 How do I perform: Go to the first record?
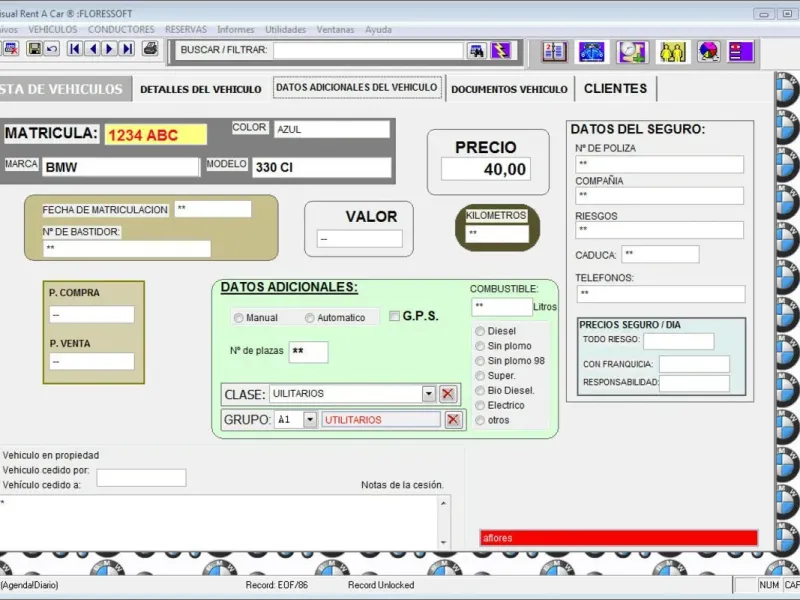(x=74, y=49)
